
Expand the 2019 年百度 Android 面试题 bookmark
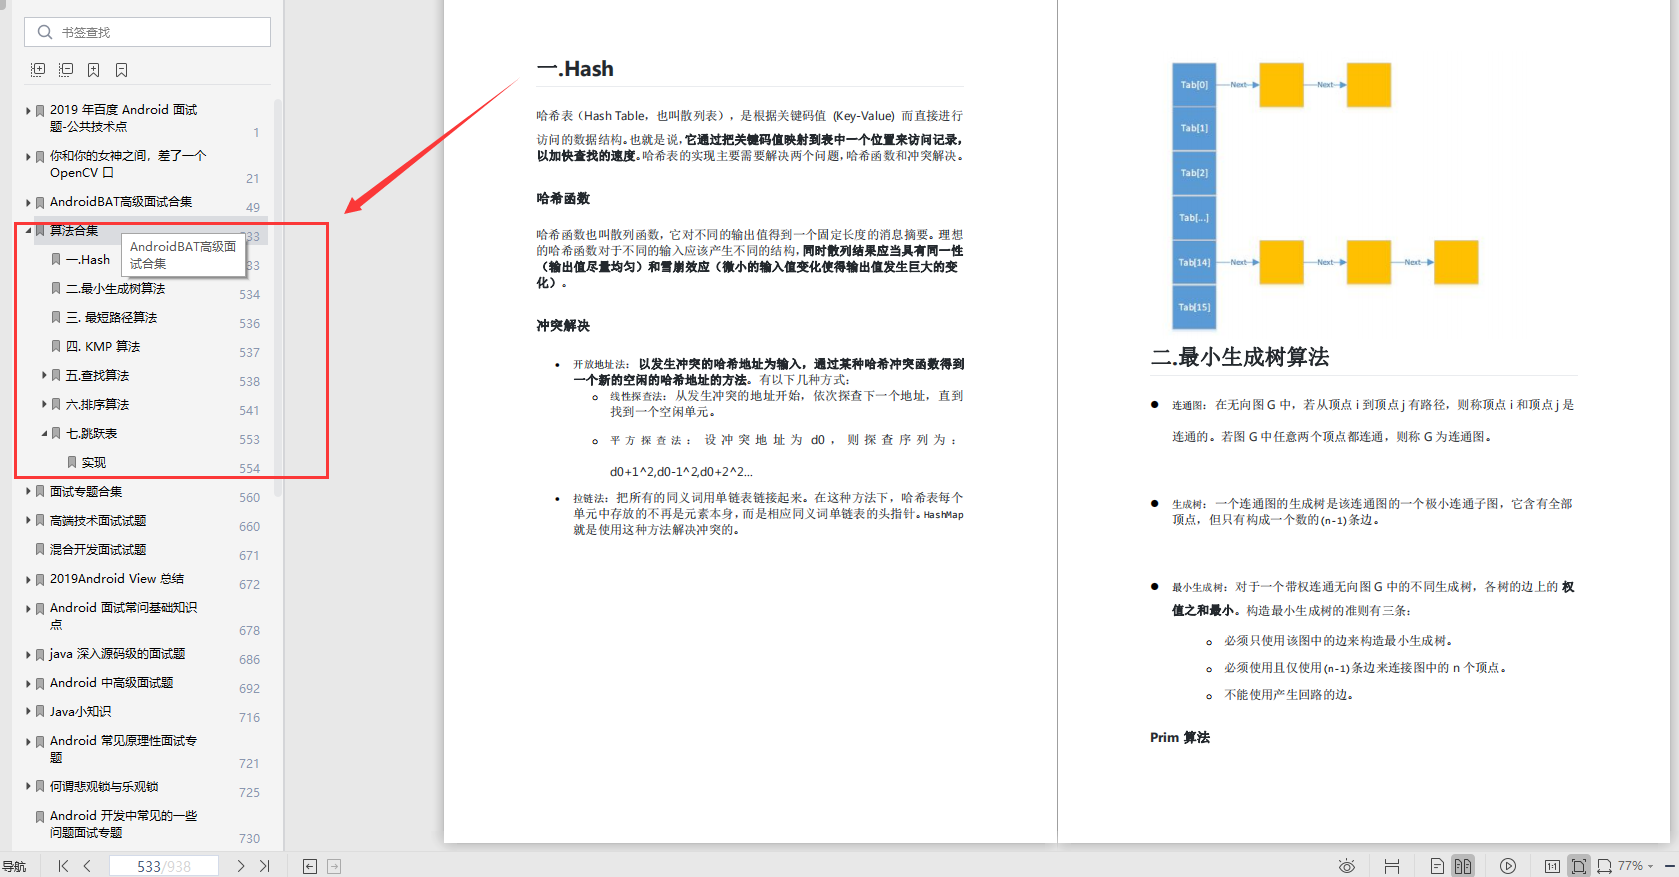(28, 111)
